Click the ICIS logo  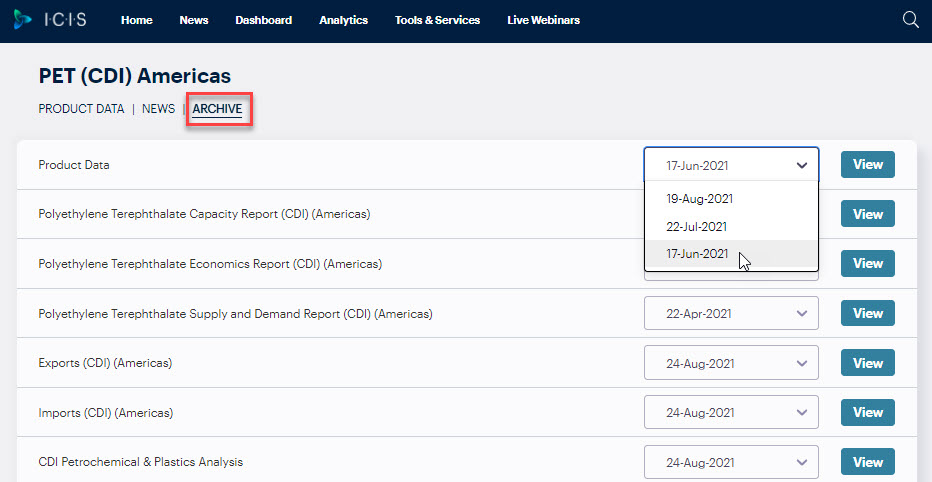[x=50, y=19]
